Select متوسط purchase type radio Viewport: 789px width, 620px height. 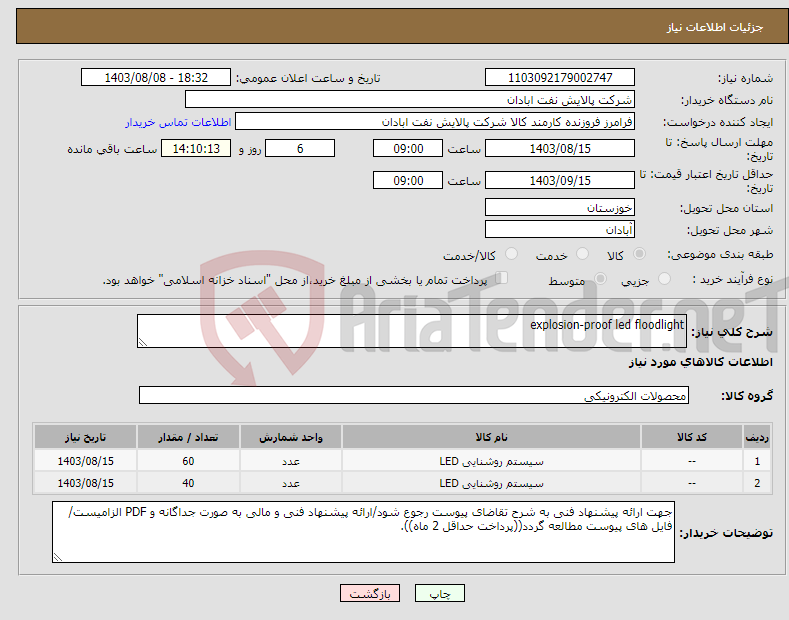(600, 279)
